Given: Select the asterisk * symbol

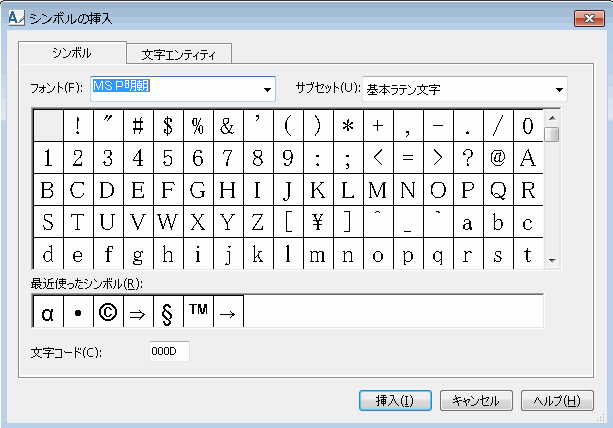Looking at the screenshot, I should click(348, 125).
